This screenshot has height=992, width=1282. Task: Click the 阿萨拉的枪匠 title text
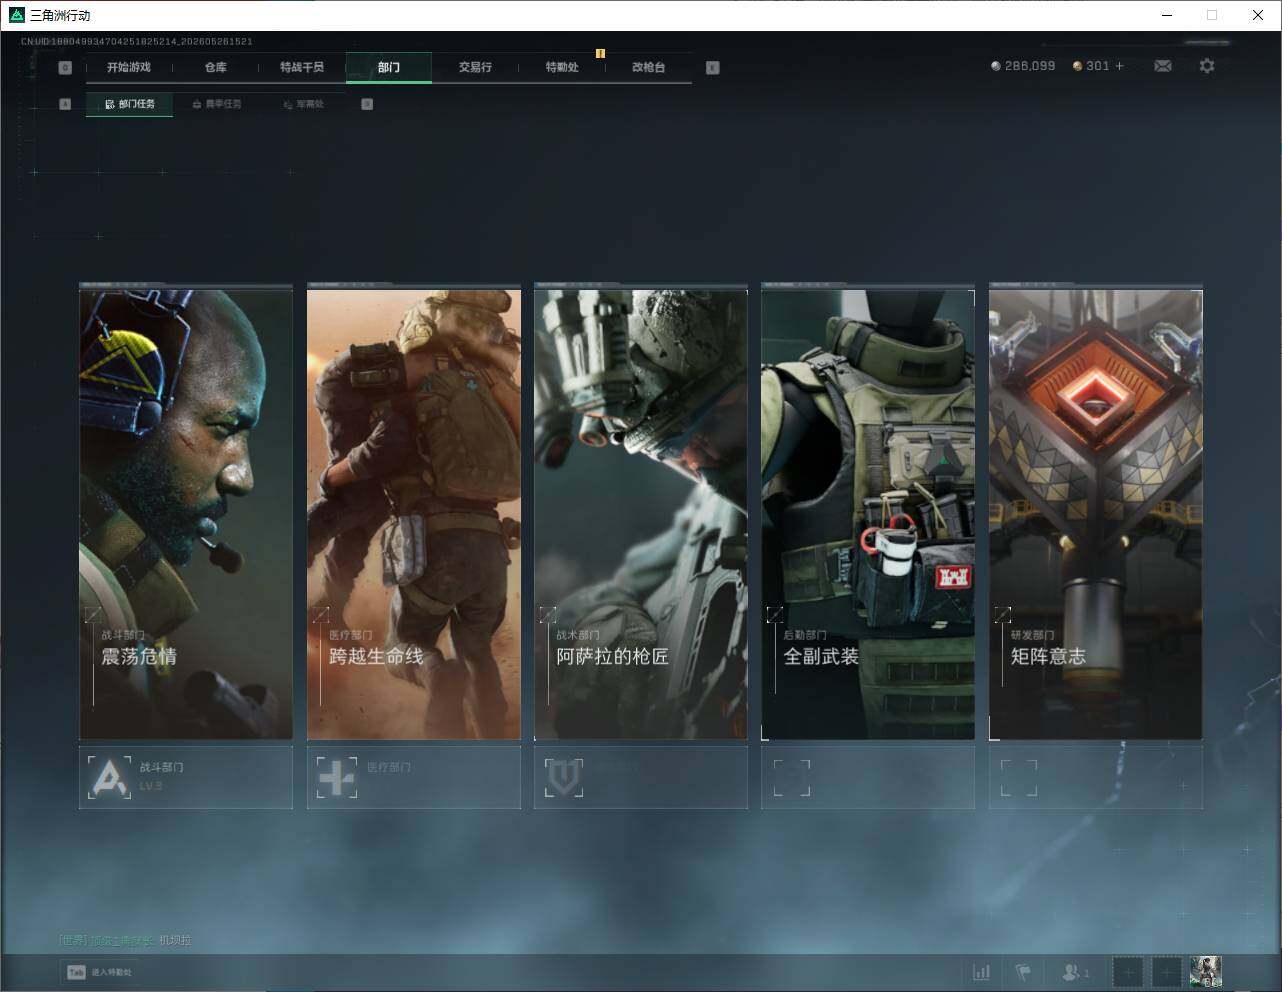pos(612,657)
